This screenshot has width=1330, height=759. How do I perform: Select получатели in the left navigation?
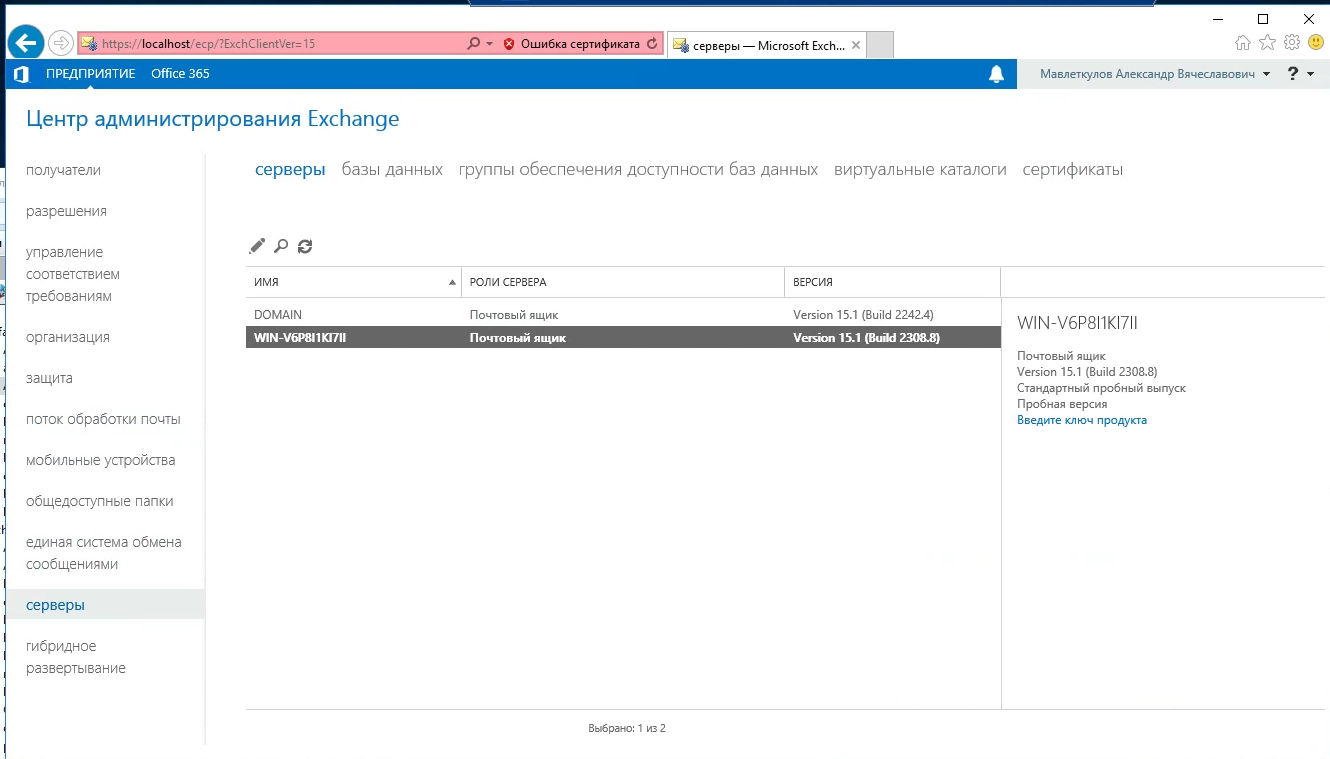tap(63, 170)
